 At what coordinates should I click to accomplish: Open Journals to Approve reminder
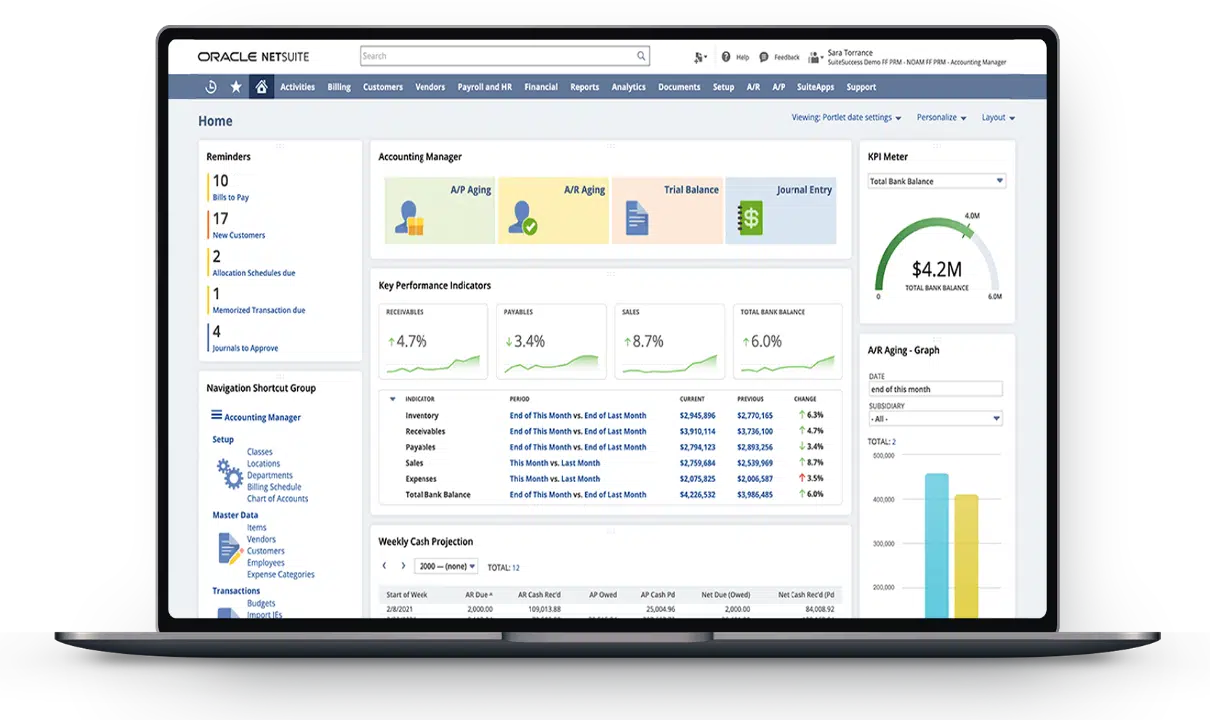(x=245, y=348)
